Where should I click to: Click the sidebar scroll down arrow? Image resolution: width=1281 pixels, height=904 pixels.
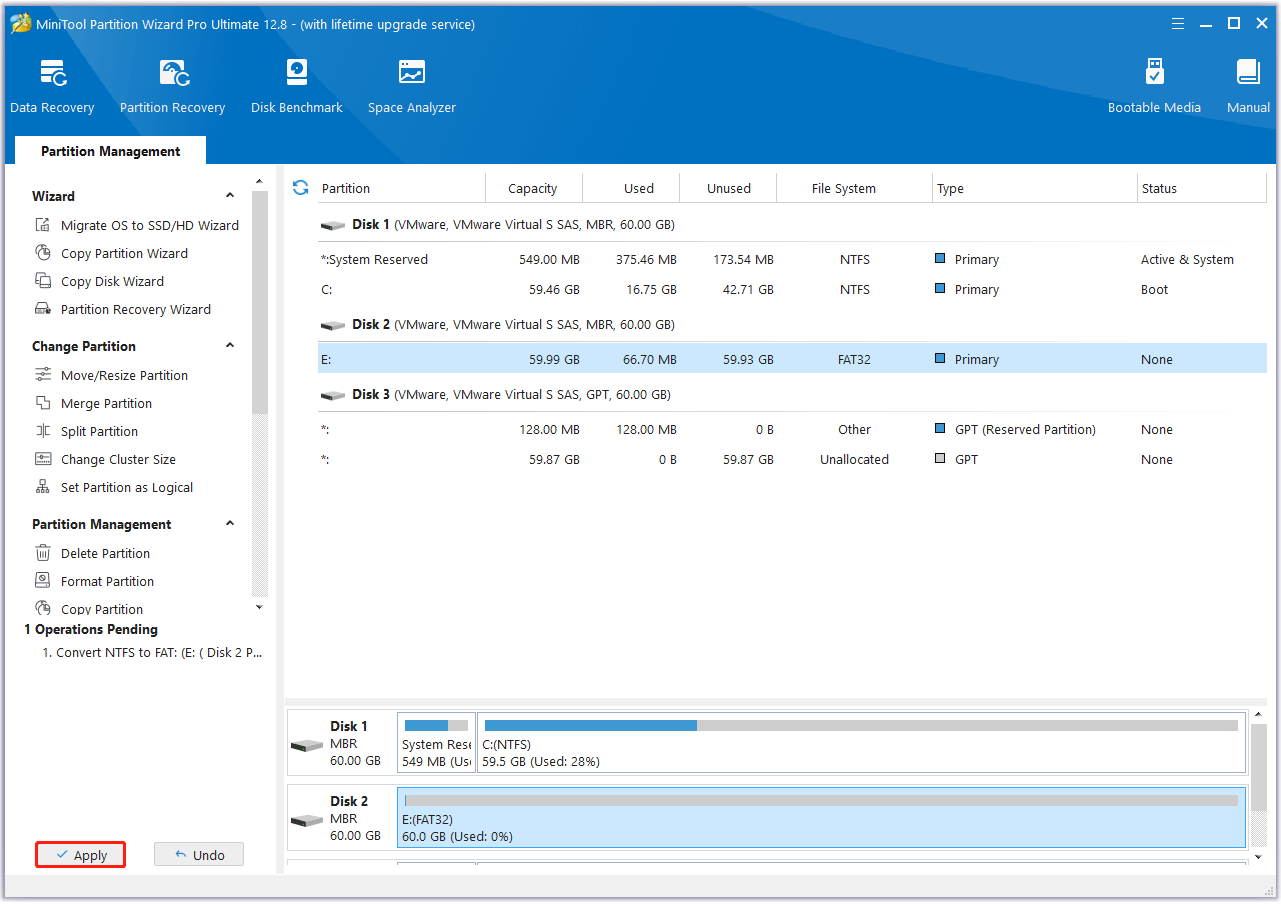[x=260, y=607]
